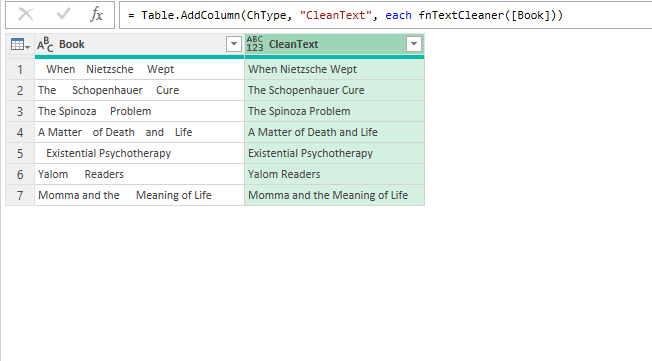Select Book cell 'Yalom Readers'
The height and width of the screenshot is (361, 652).
click(x=139, y=174)
